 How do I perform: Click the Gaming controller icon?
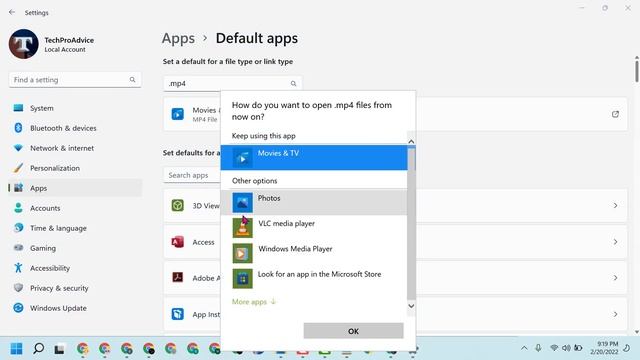(18, 248)
